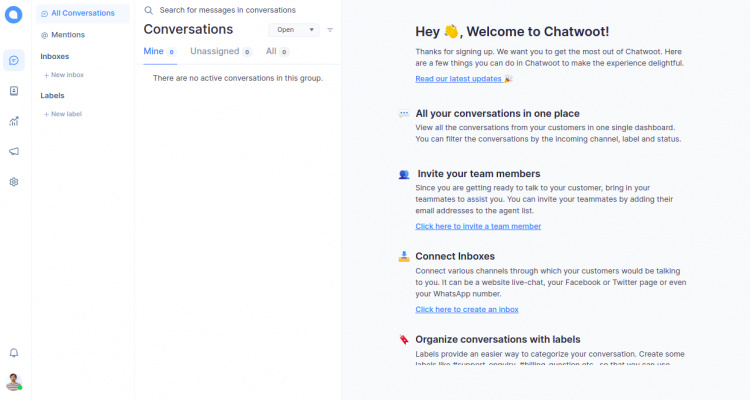Click the New label button
Screen dimensions: 750x400
66,114
